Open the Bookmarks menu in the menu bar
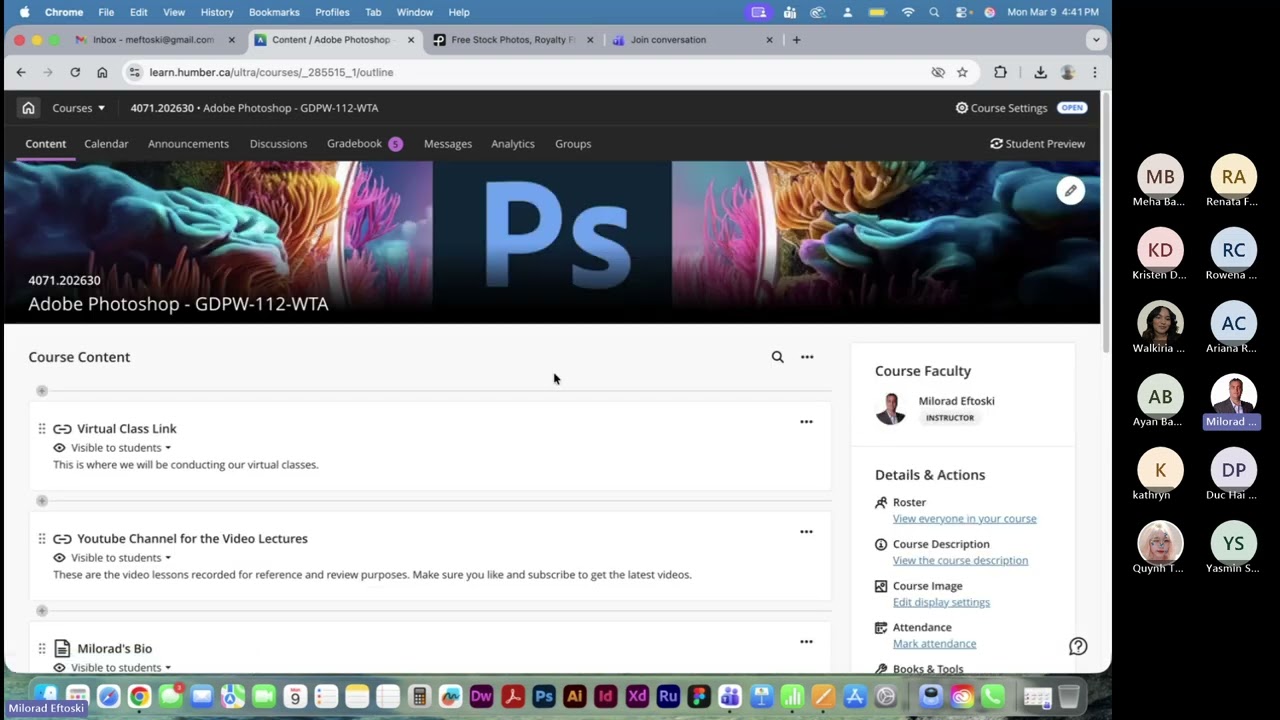This screenshot has width=1280, height=720. coord(274,12)
